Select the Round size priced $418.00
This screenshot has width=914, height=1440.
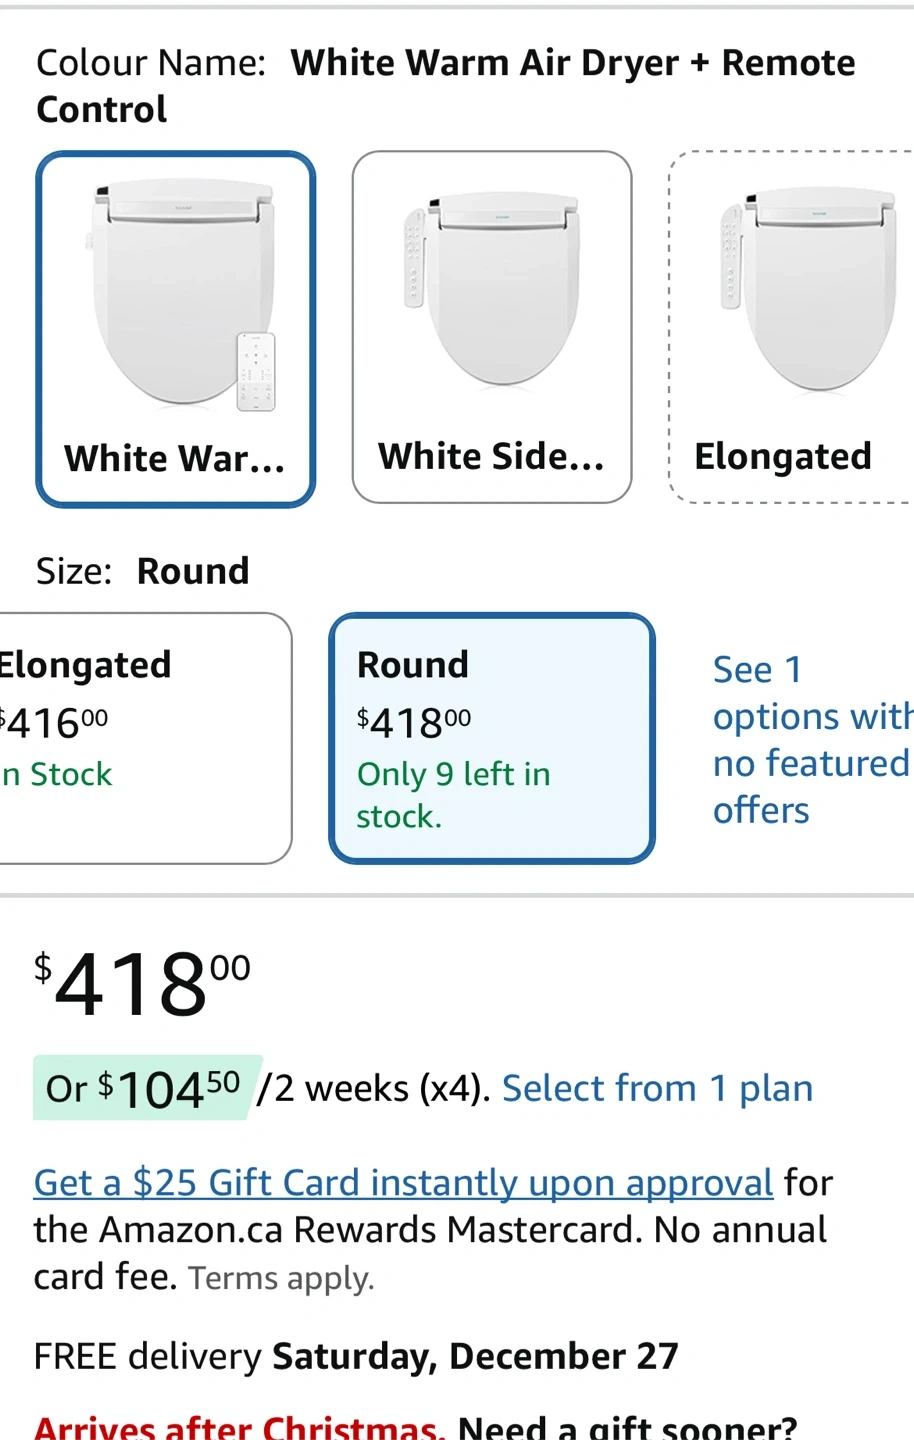(x=491, y=737)
